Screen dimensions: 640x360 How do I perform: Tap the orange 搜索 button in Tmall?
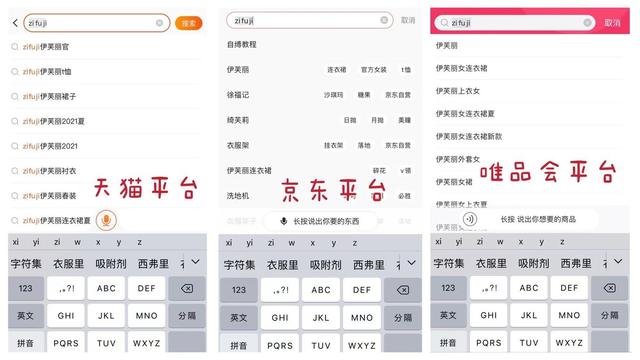(x=189, y=23)
